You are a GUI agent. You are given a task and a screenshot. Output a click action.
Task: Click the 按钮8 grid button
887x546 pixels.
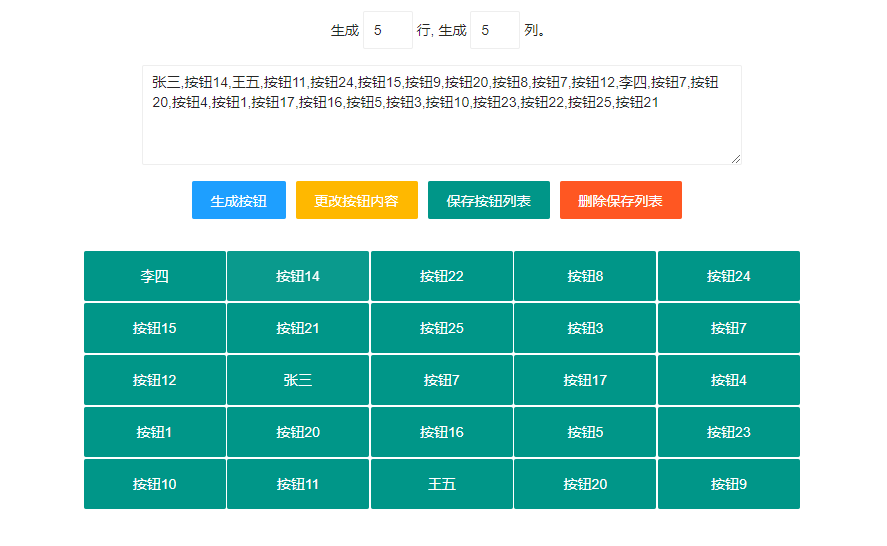585,276
